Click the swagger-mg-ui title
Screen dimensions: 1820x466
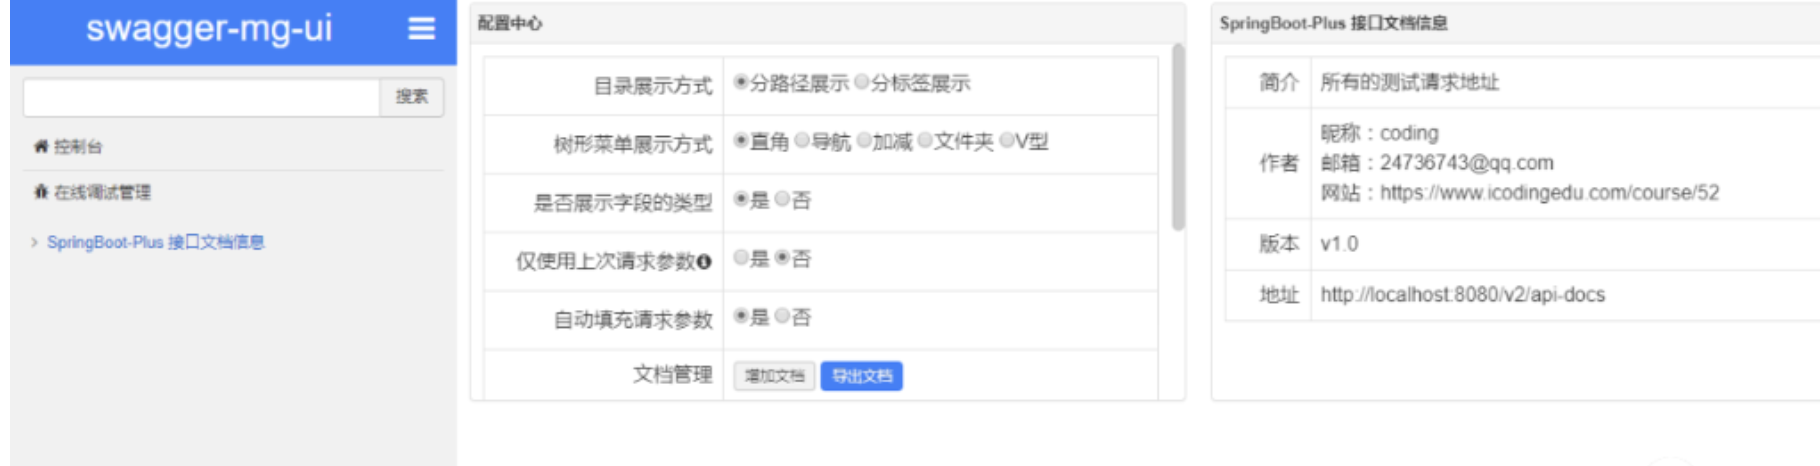pyautogui.click(x=209, y=28)
